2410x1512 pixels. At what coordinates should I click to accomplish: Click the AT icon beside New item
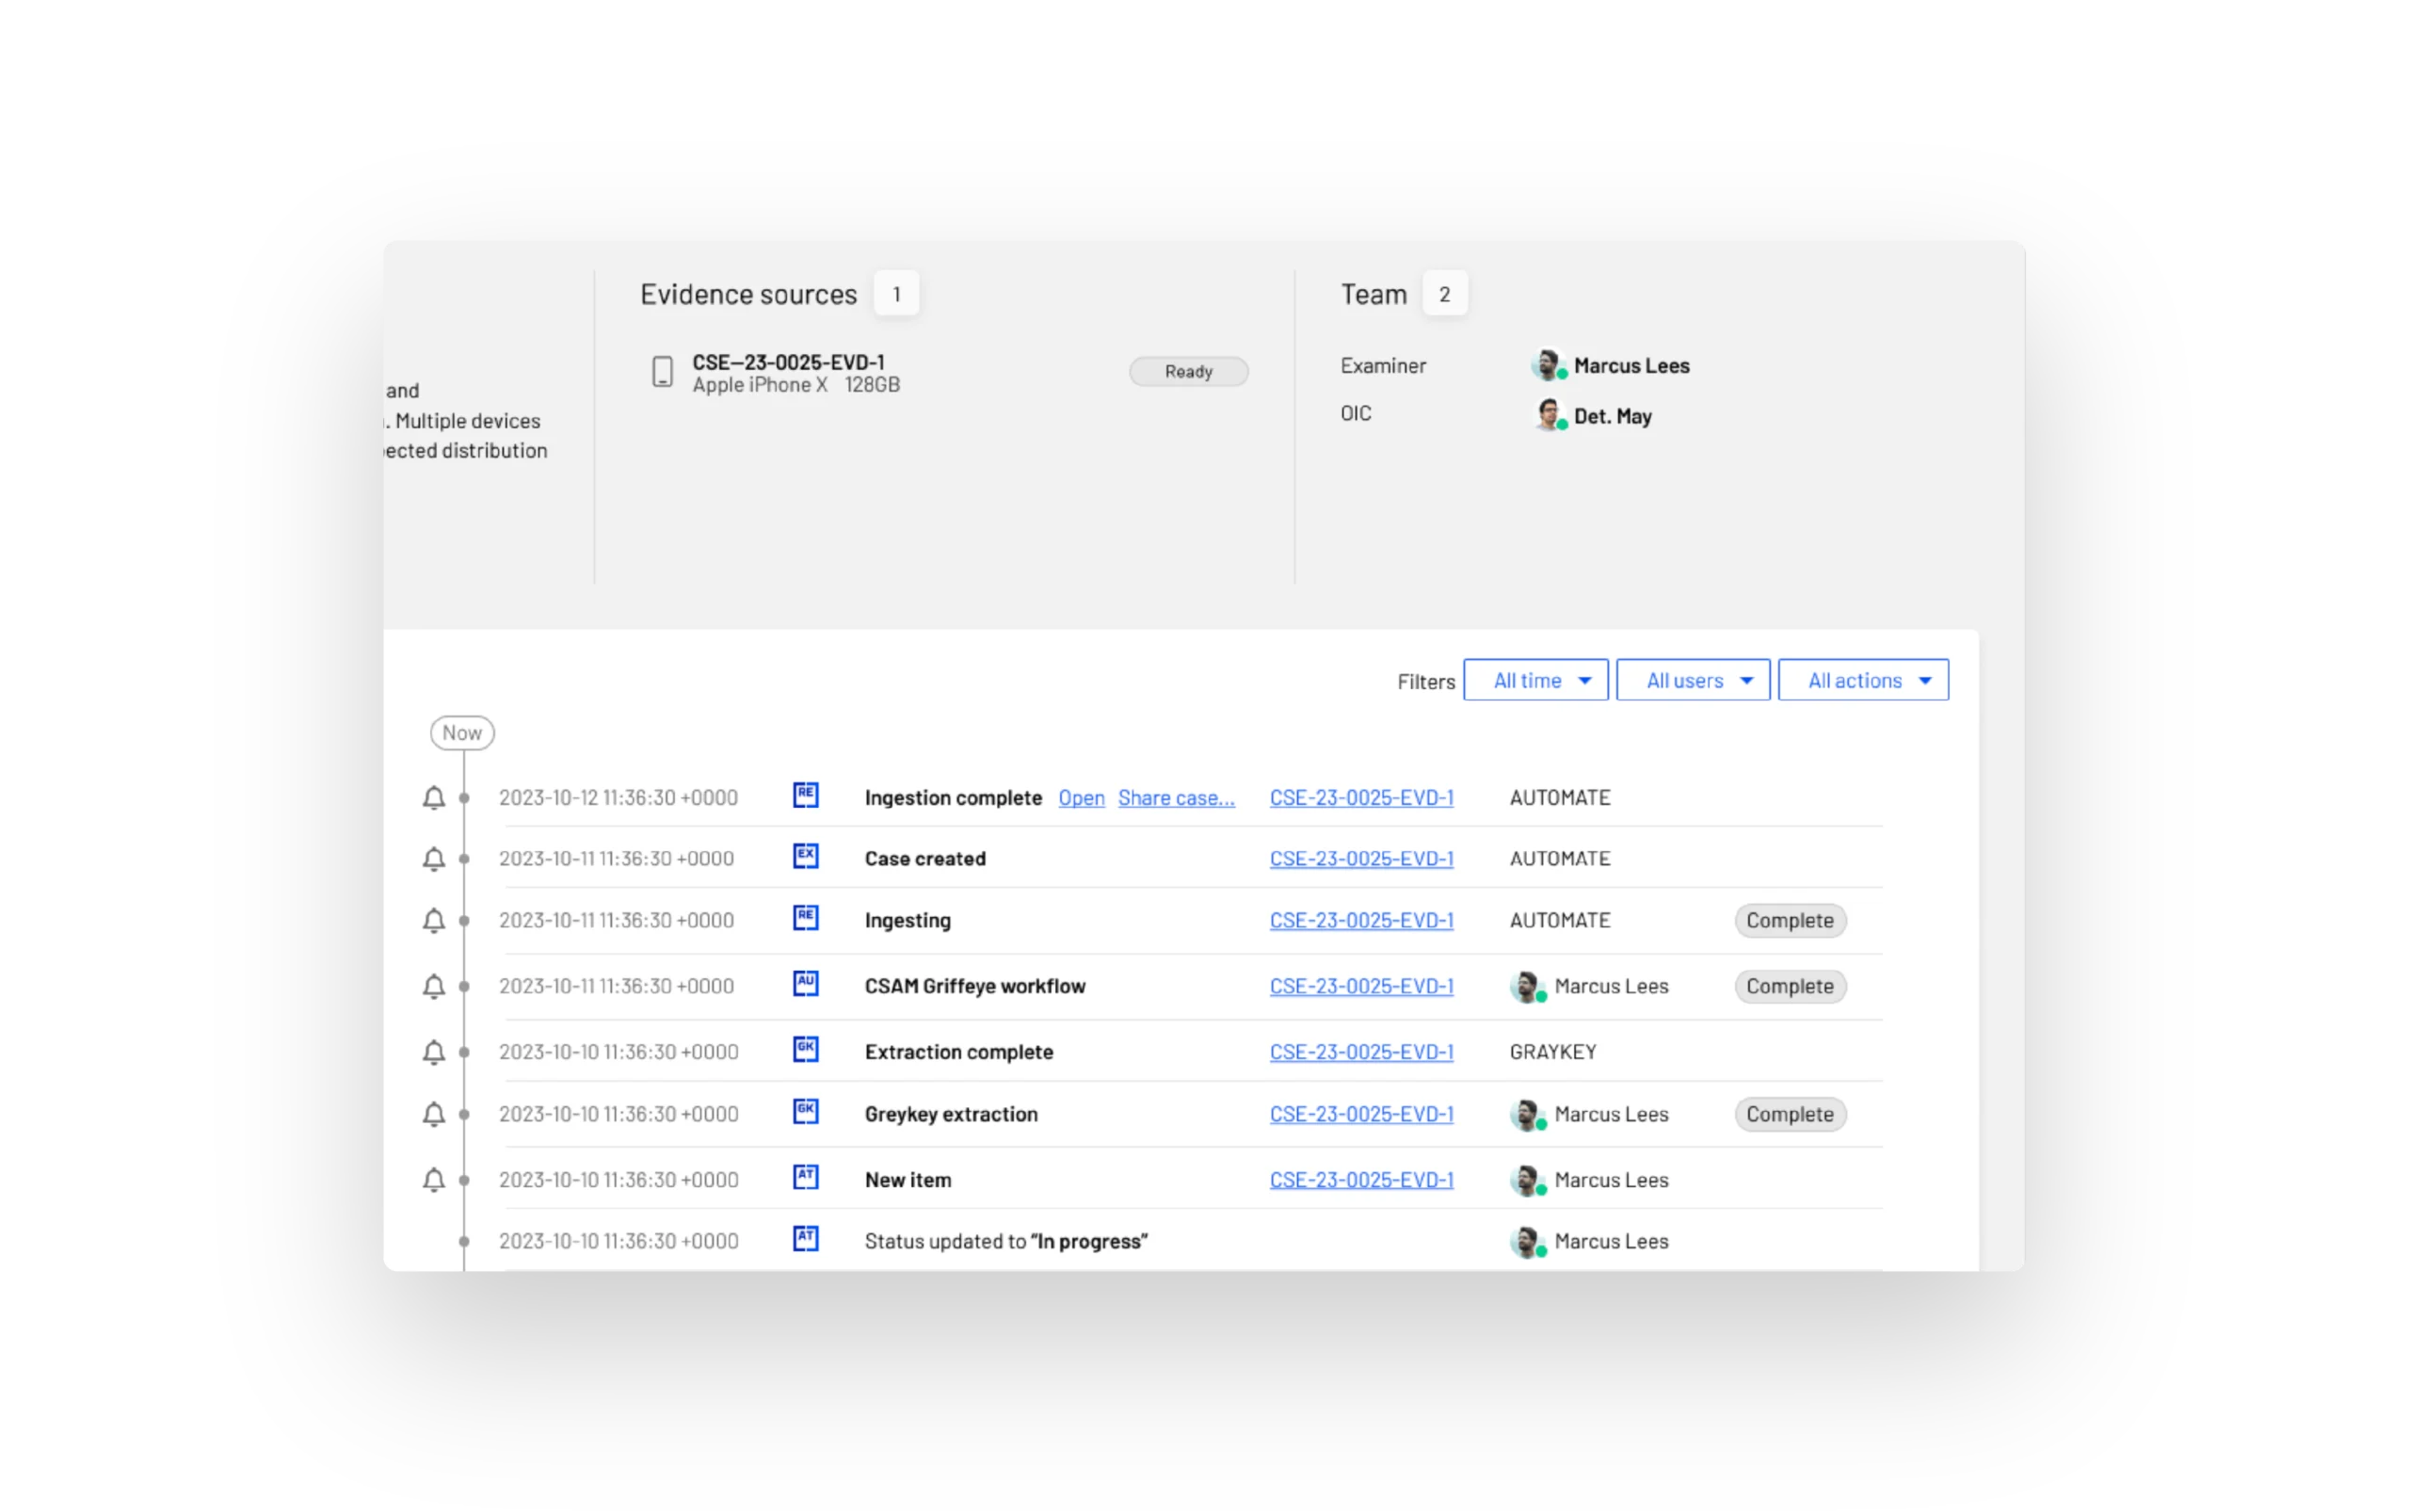(806, 1177)
